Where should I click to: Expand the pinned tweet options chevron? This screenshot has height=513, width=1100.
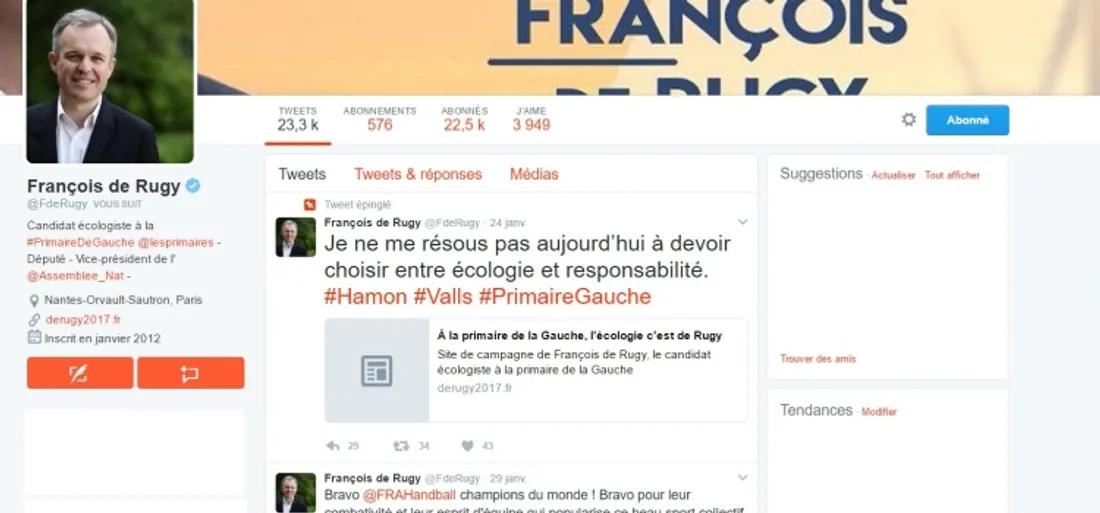coord(743,222)
